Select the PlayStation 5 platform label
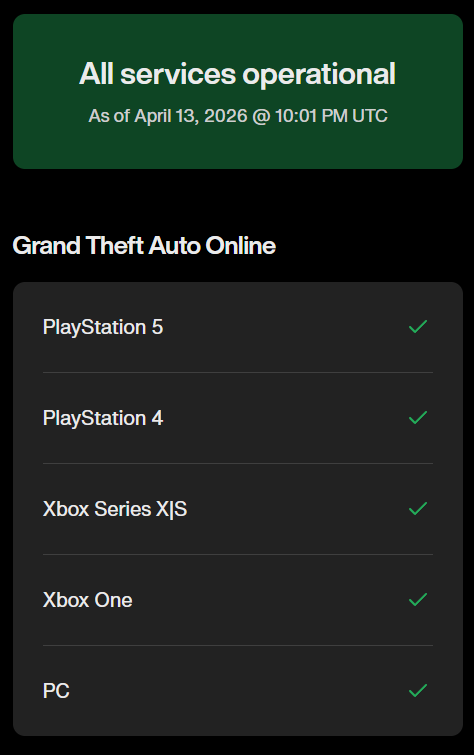The width and height of the screenshot is (474, 755). (103, 327)
